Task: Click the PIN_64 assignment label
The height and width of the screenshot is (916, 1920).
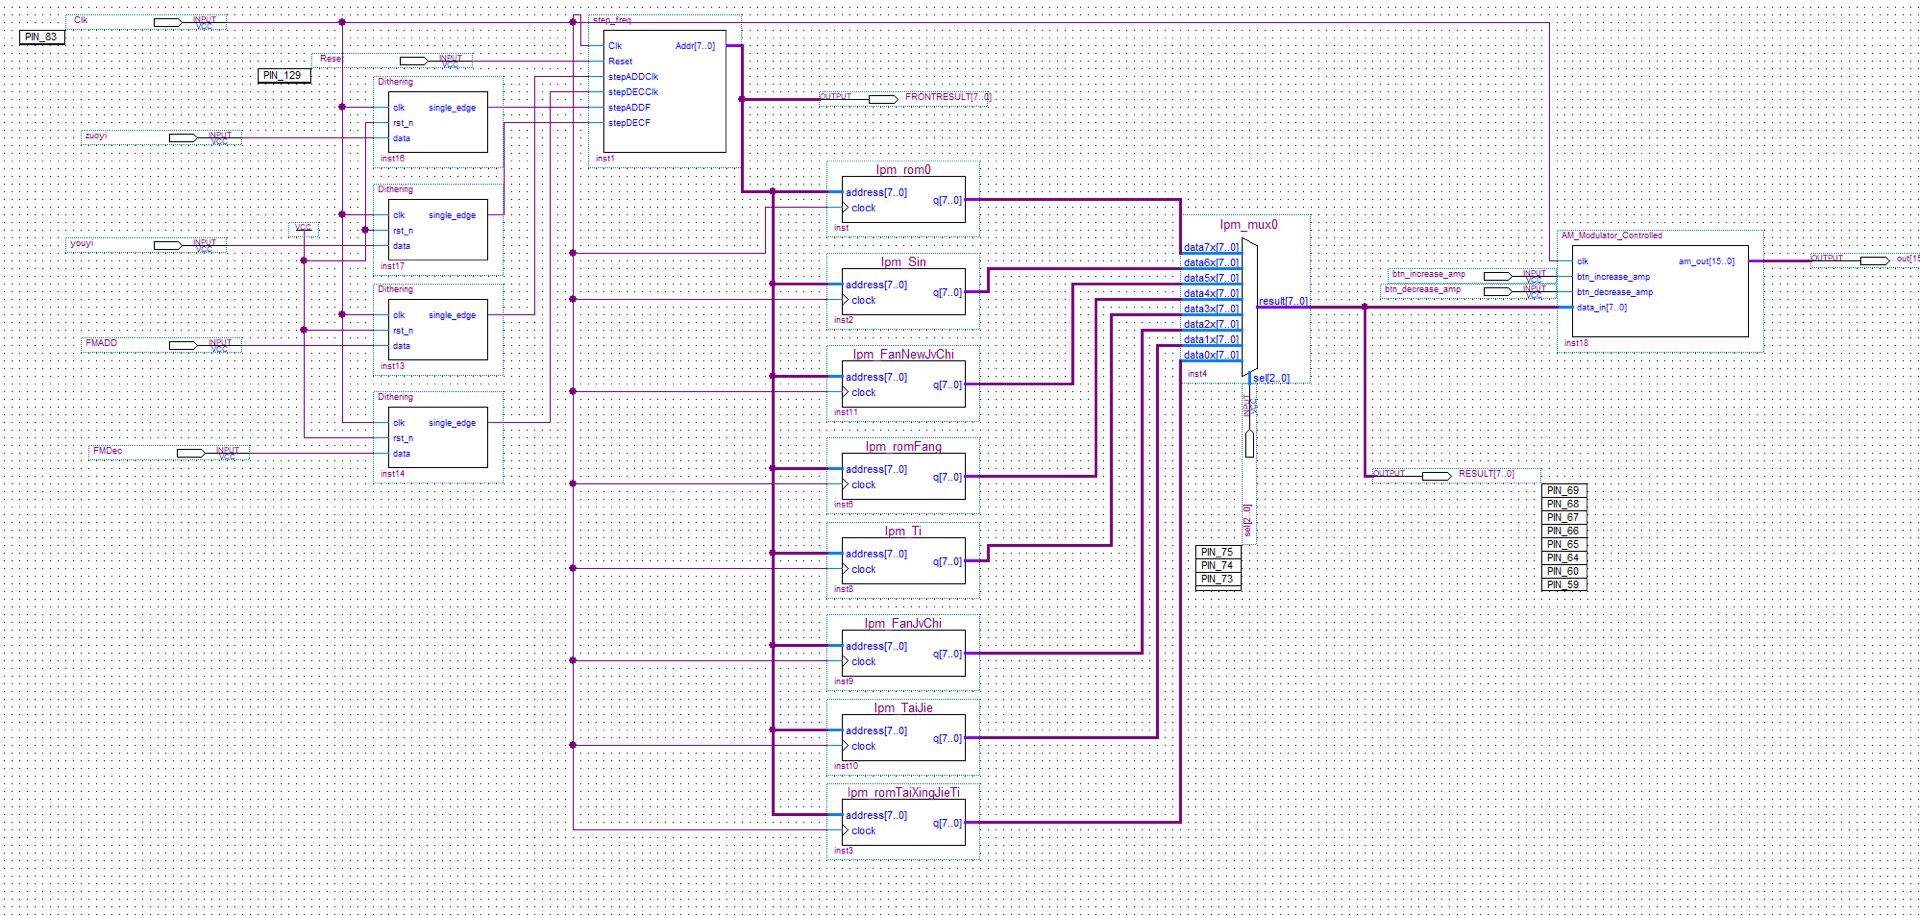Action: tap(1563, 558)
